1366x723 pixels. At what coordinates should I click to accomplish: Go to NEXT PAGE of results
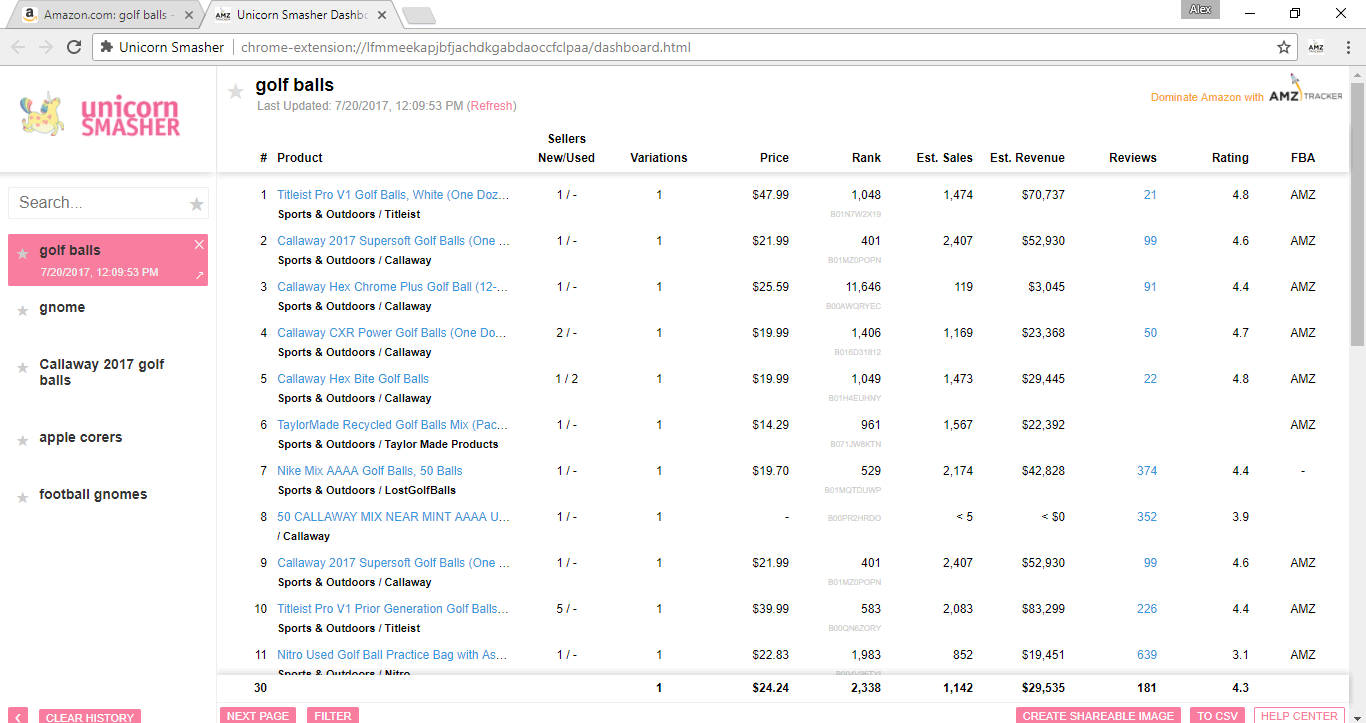258,716
